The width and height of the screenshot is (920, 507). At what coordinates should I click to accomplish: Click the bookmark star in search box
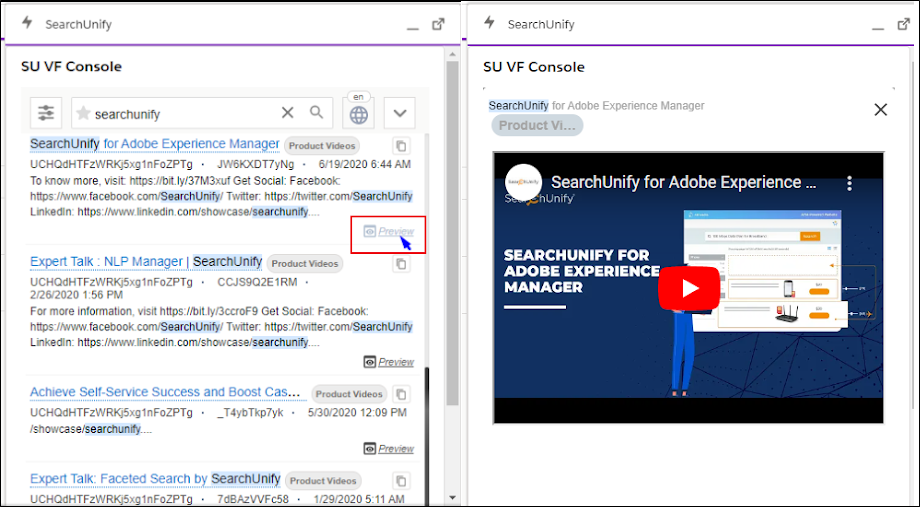83,113
